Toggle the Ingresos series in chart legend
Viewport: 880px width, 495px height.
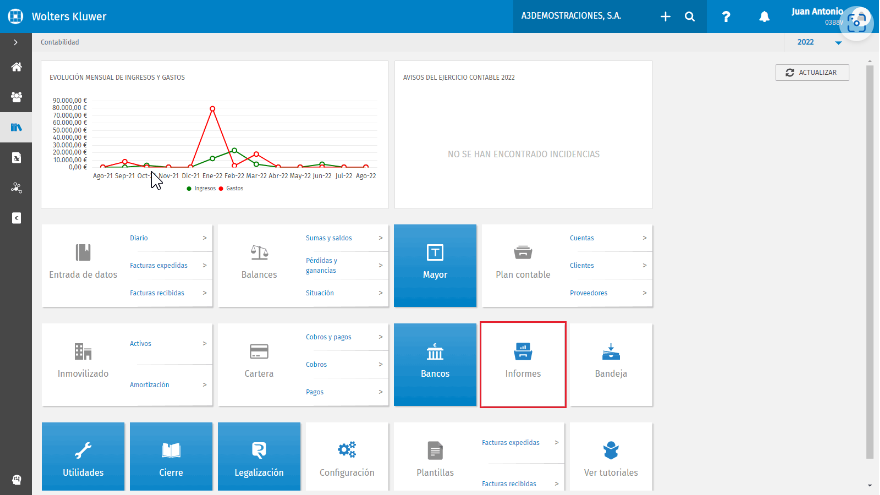pyautogui.click(x=201, y=189)
